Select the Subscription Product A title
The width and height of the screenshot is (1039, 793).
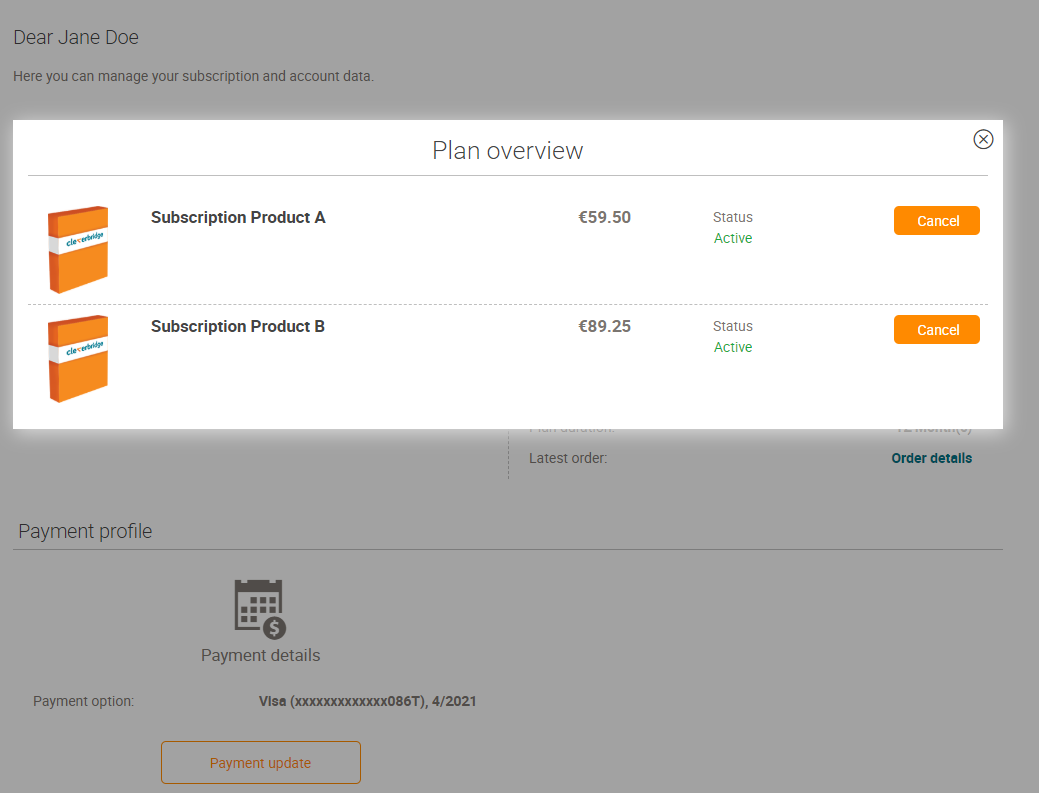coord(238,217)
